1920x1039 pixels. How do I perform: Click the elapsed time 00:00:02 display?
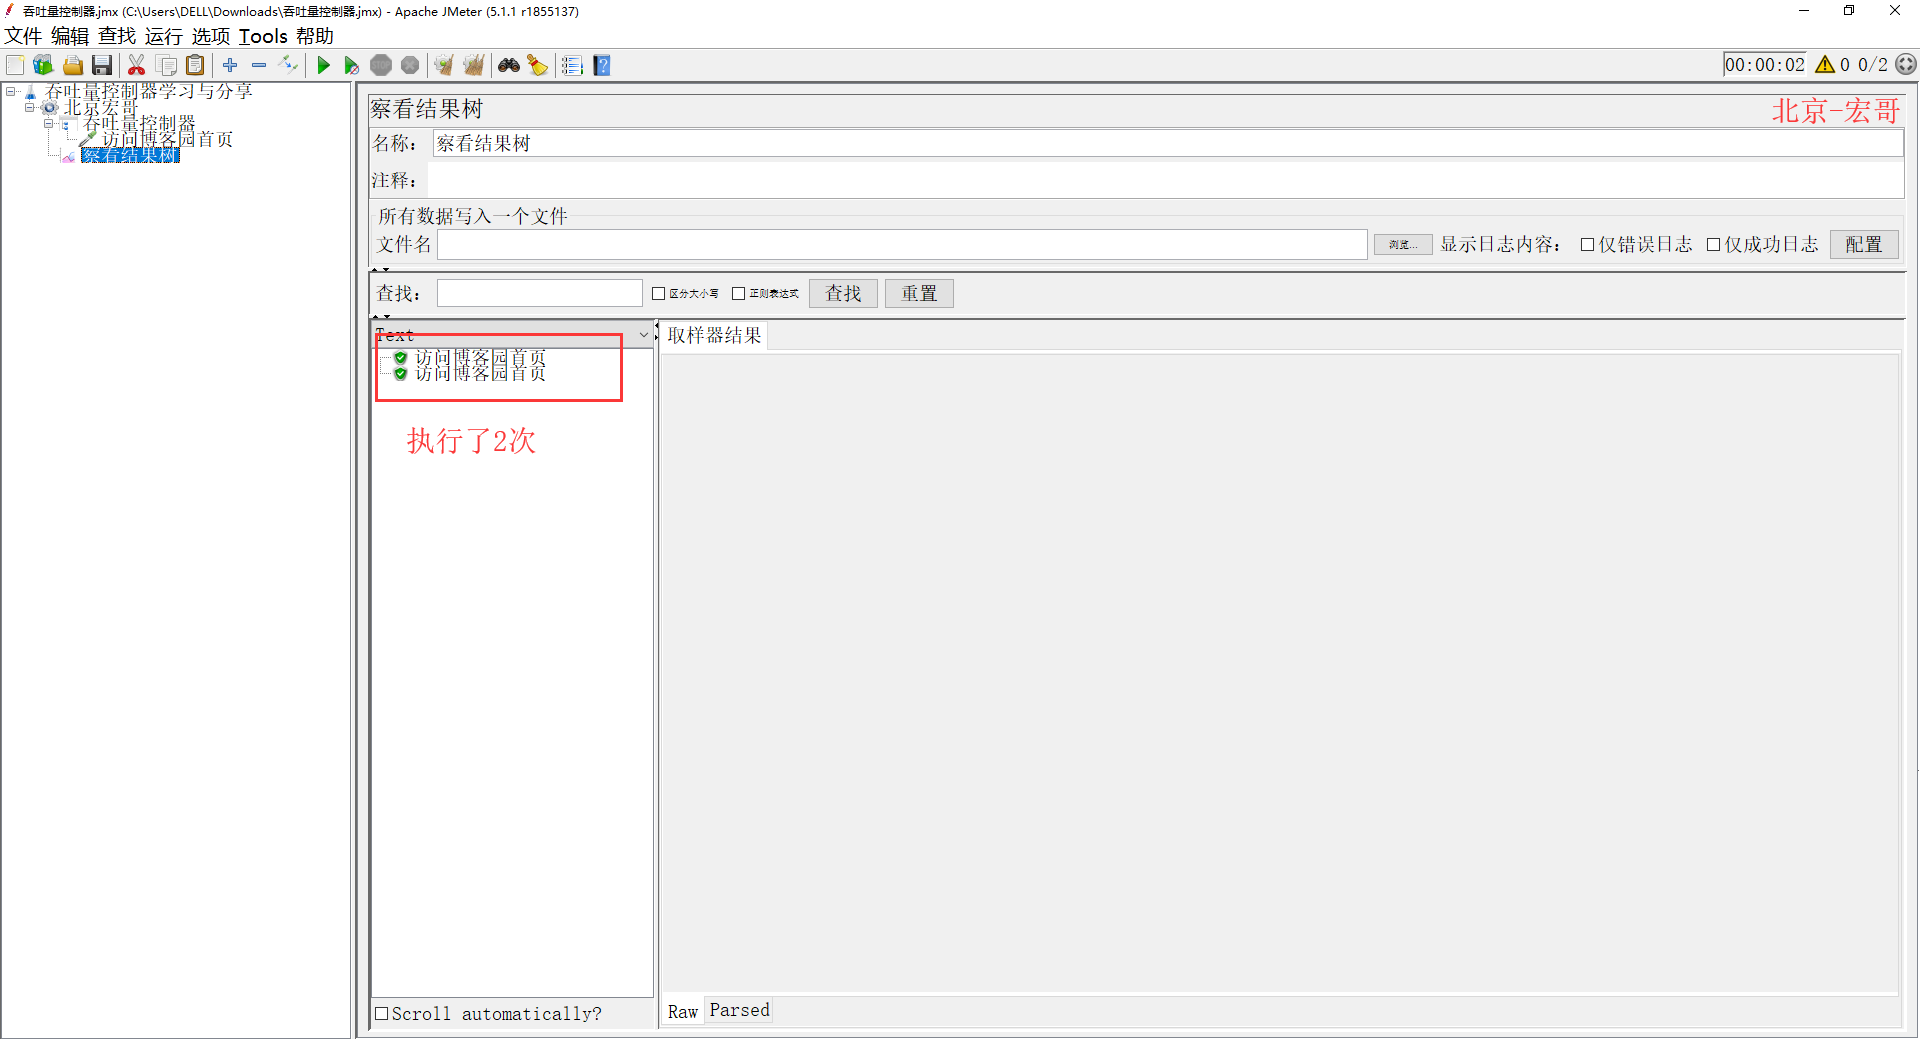tap(1765, 65)
